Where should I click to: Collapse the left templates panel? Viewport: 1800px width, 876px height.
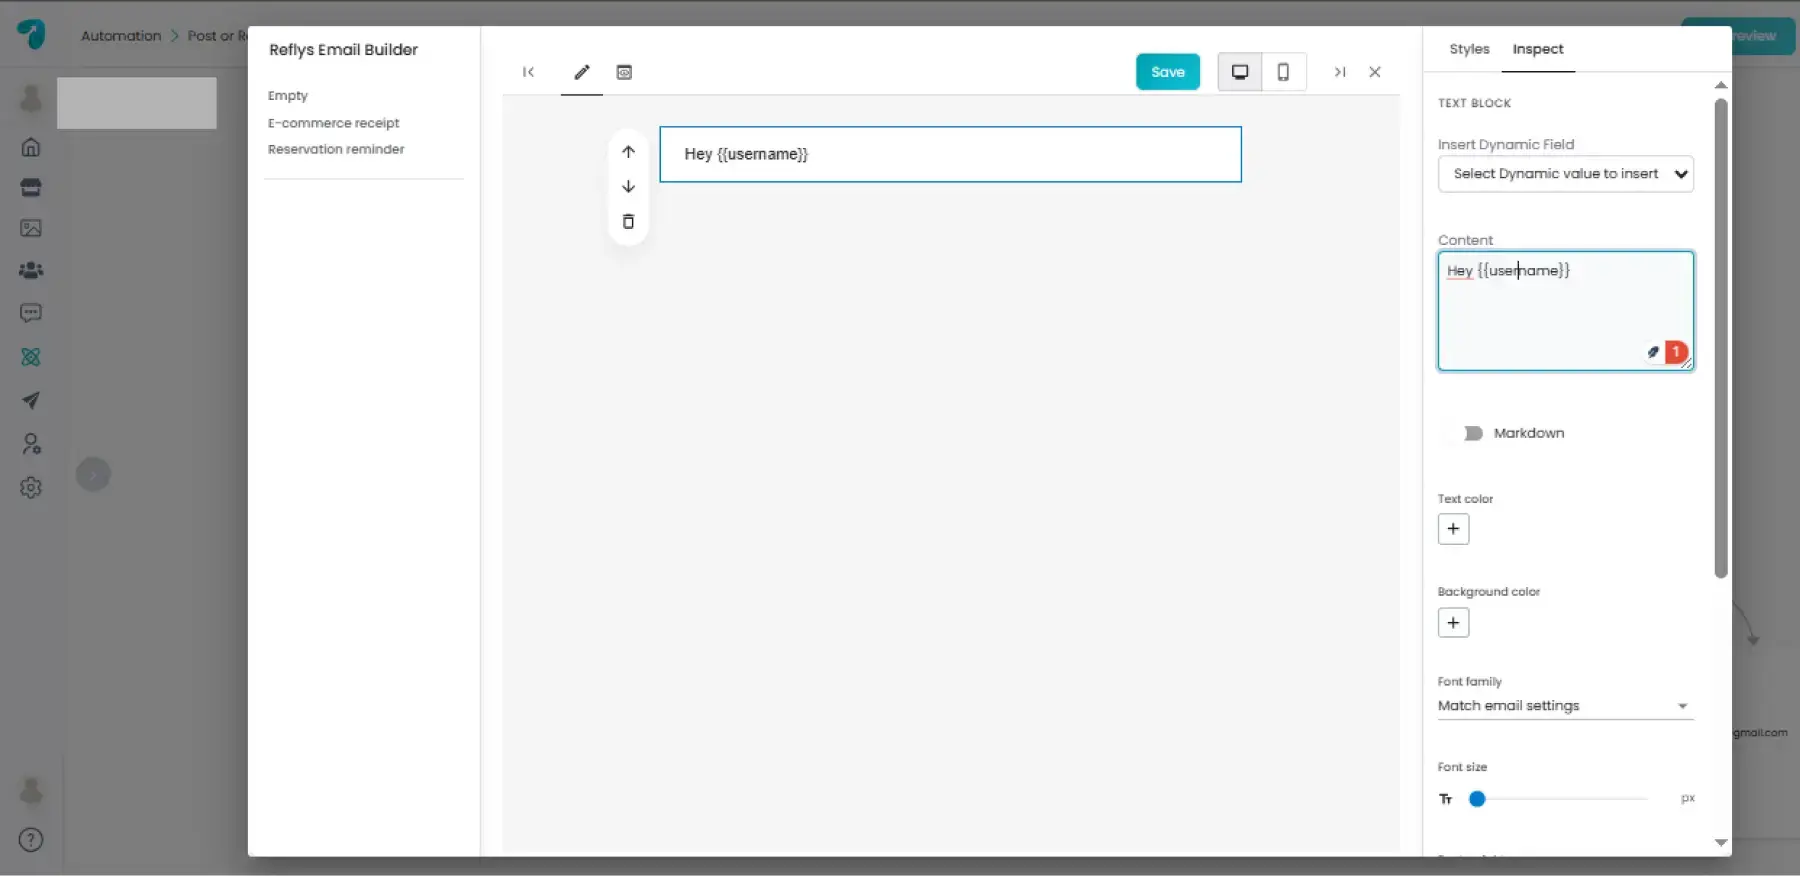pyautogui.click(x=528, y=72)
